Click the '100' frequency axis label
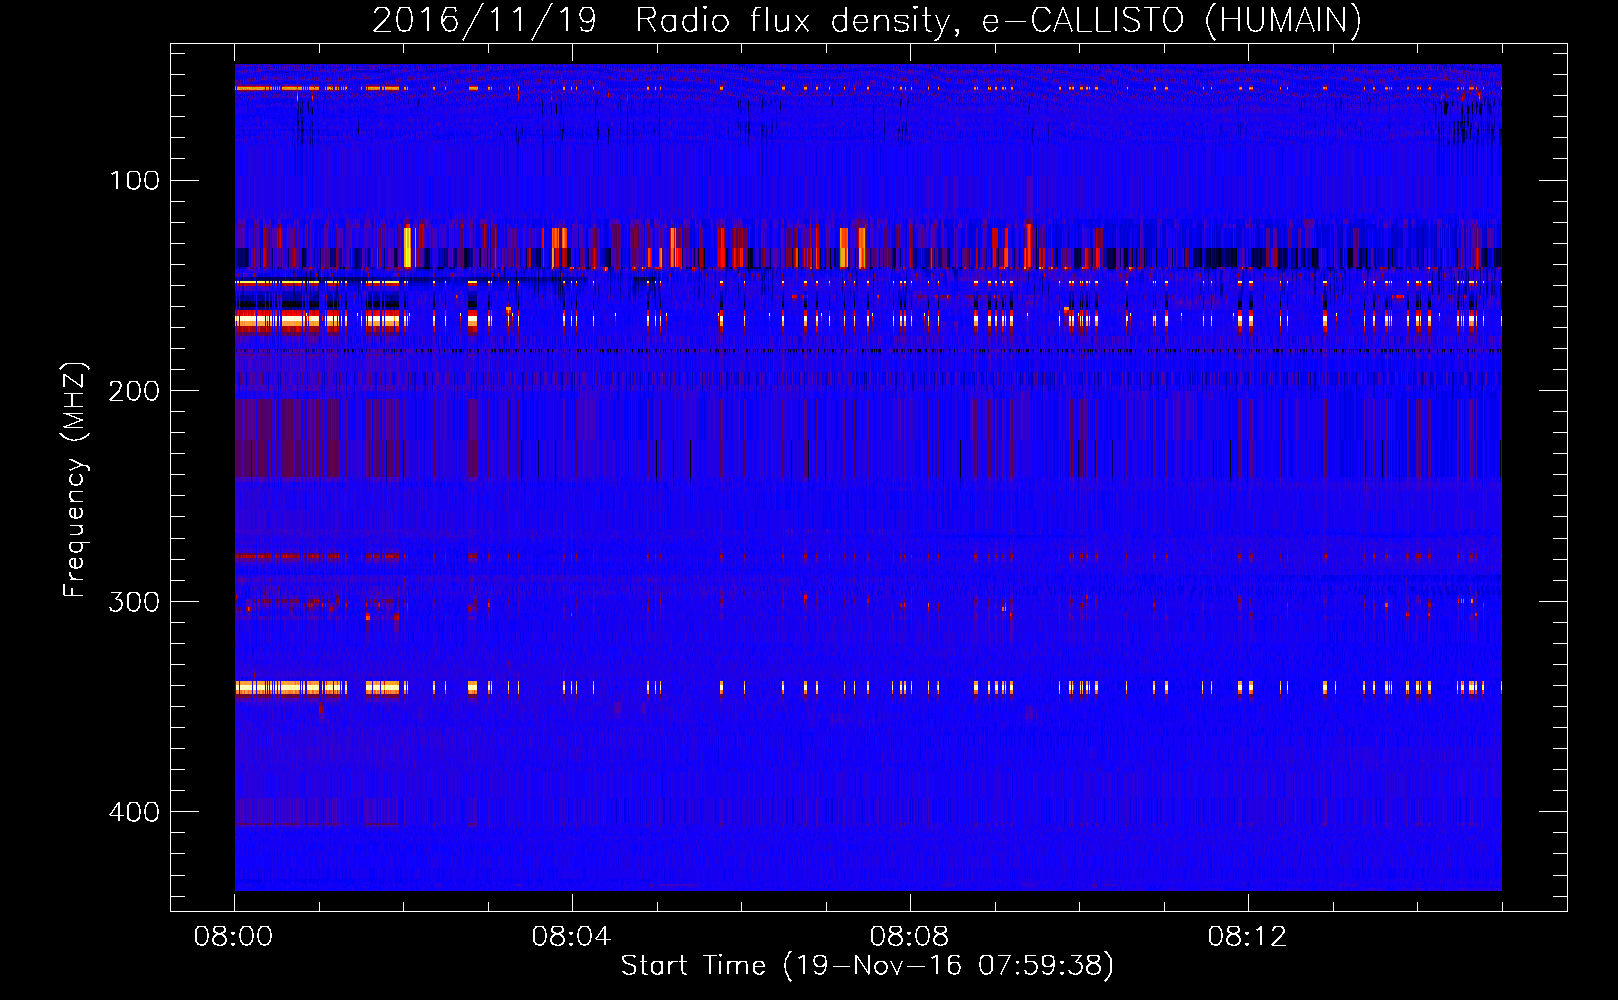Viewport: 1618px width, 1000px height. pyautogui.click(x=134, y=181)
